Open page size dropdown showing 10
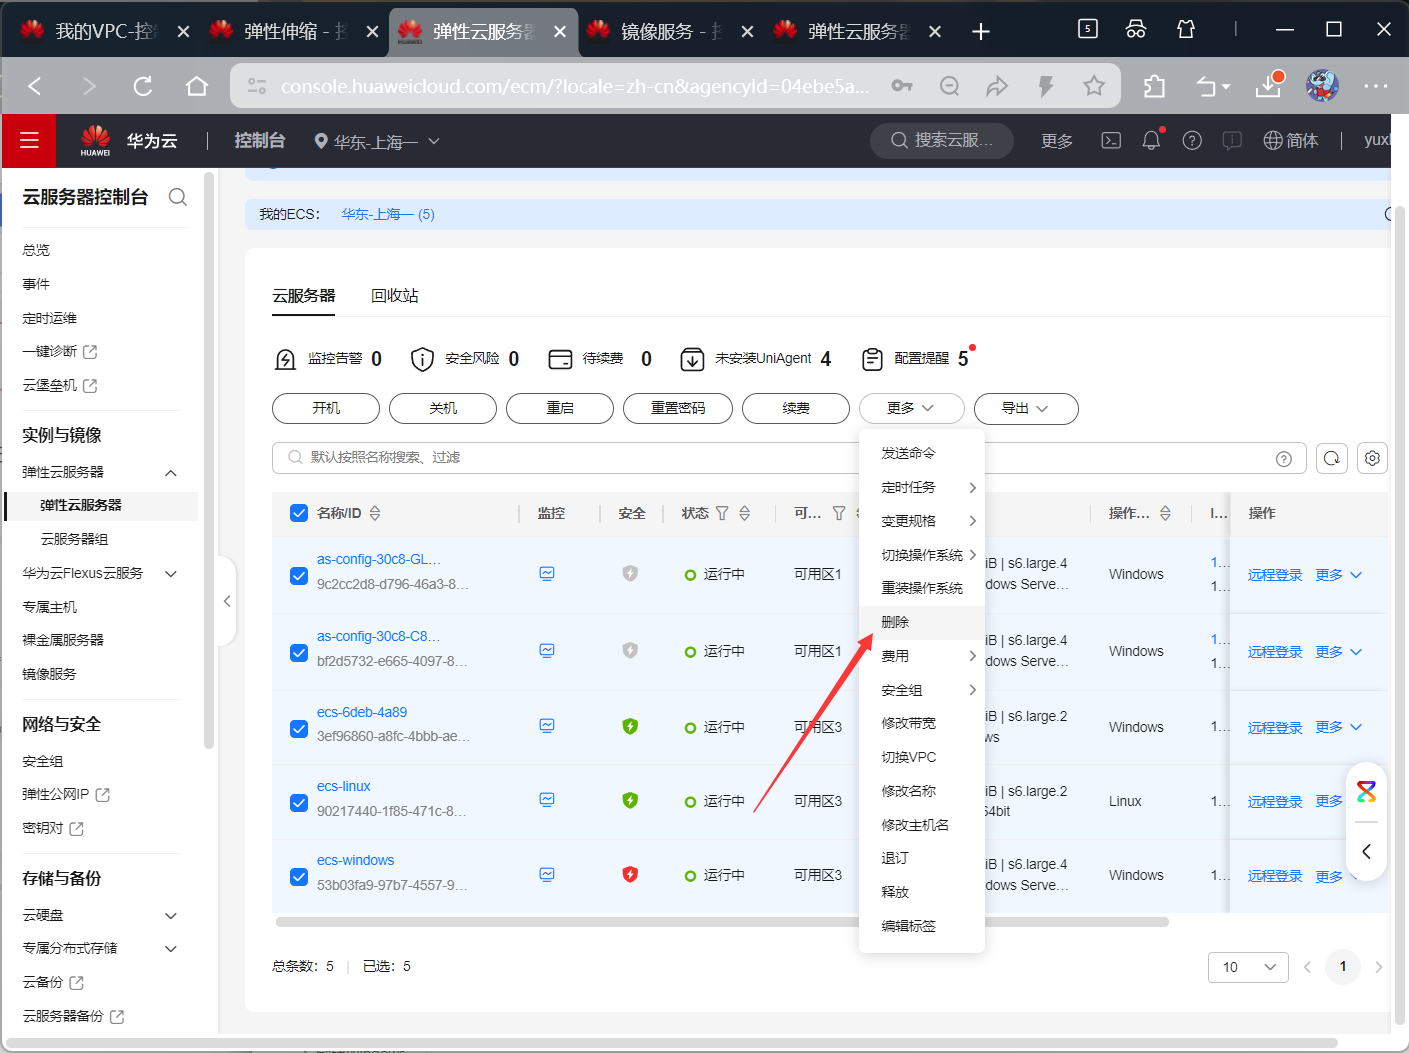The width and height of the screenshot is (1409, 1053). tap(1248, 967)
